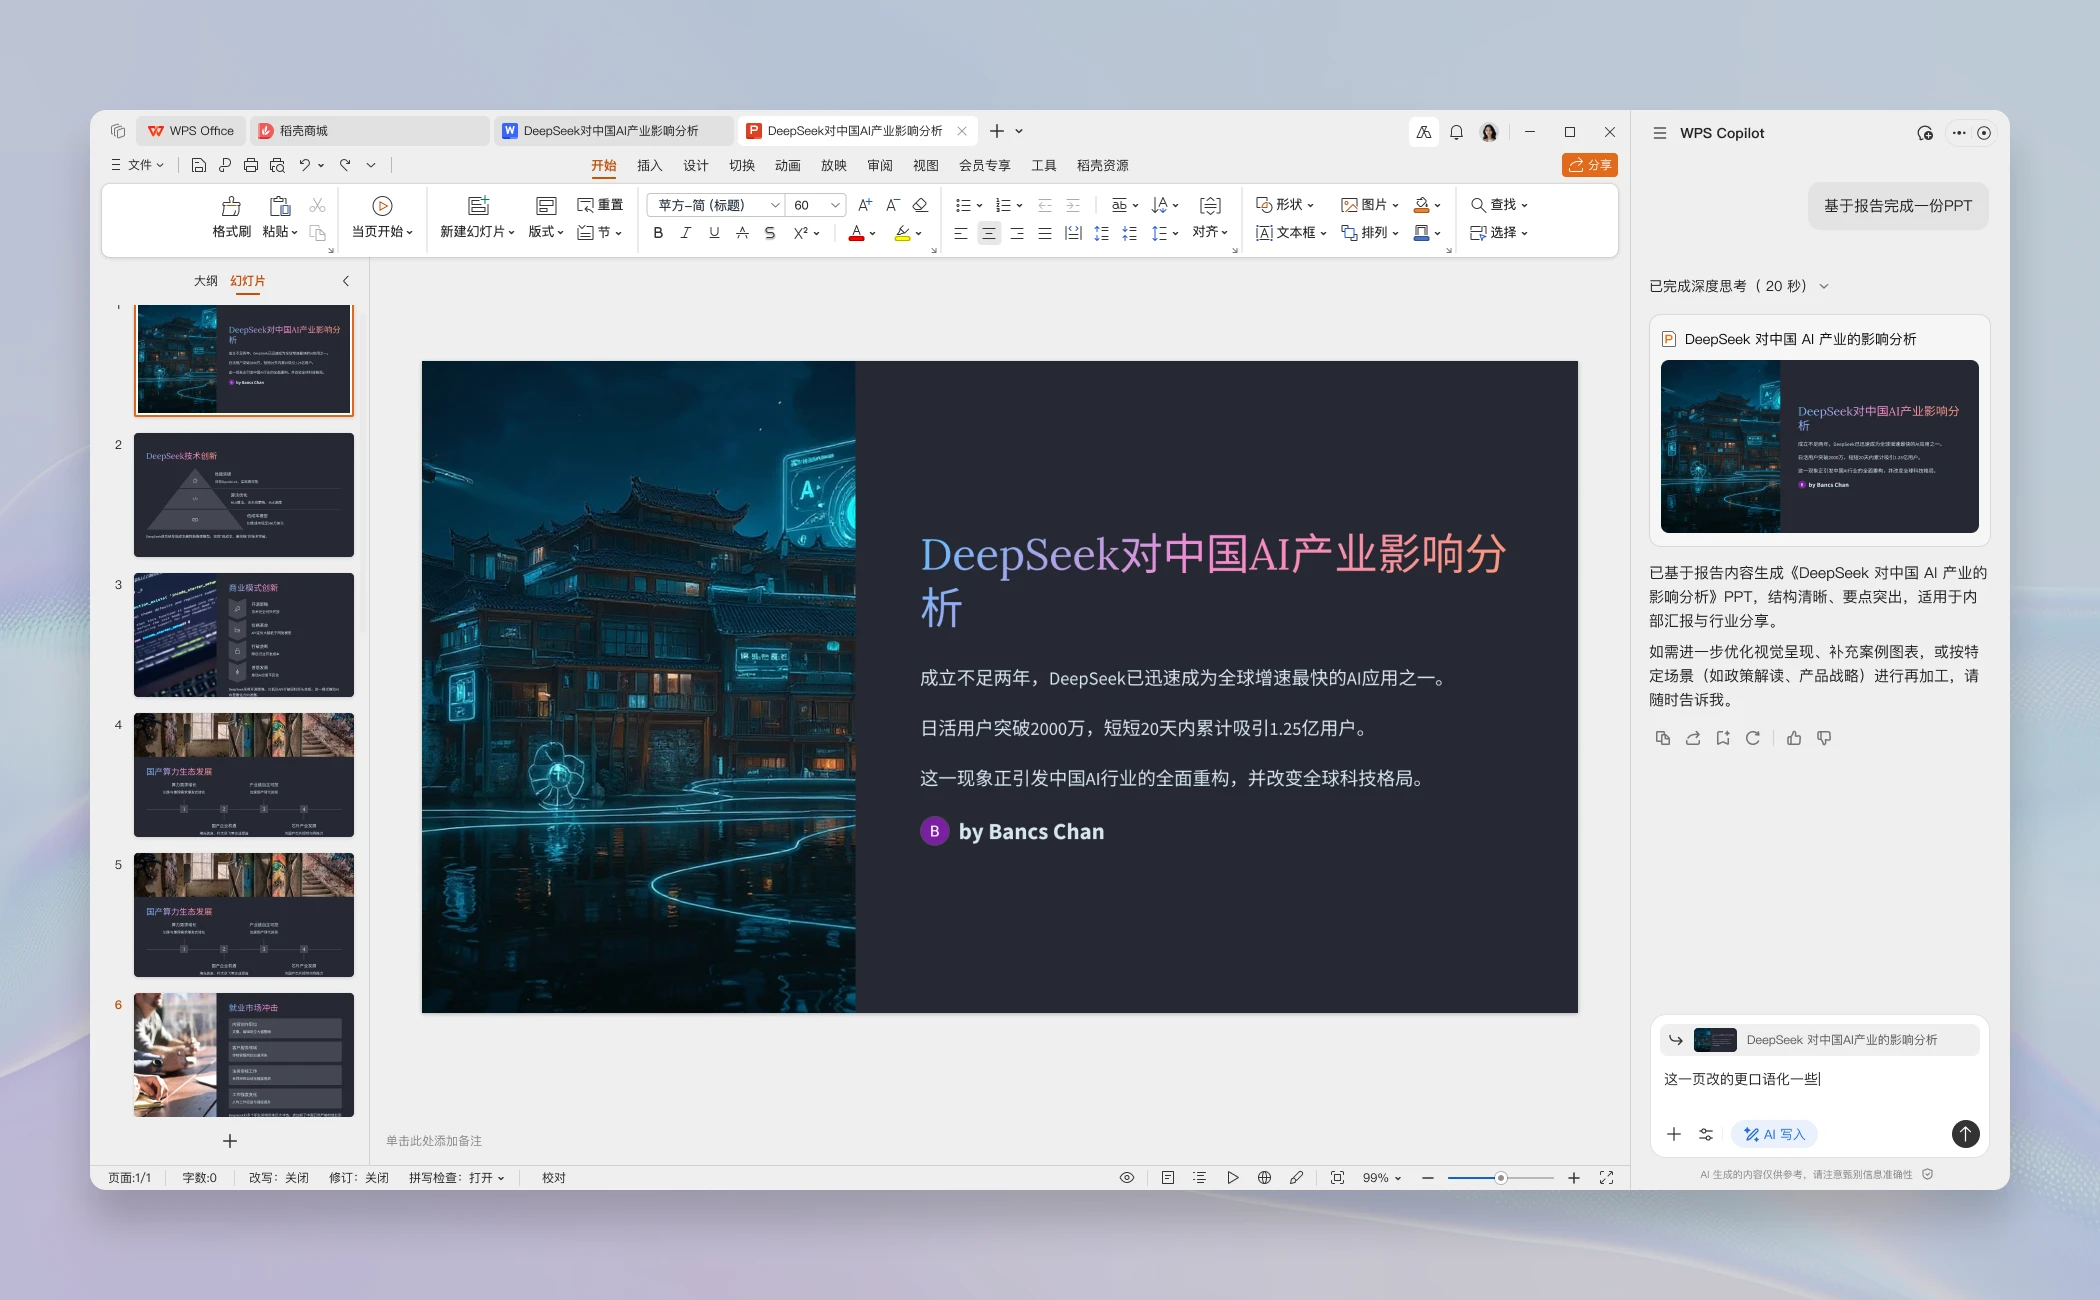Screen dimensions: 2100x1300
Task: Open the Review (审阅) ribbon tab
Action: [x=880, y=165]
